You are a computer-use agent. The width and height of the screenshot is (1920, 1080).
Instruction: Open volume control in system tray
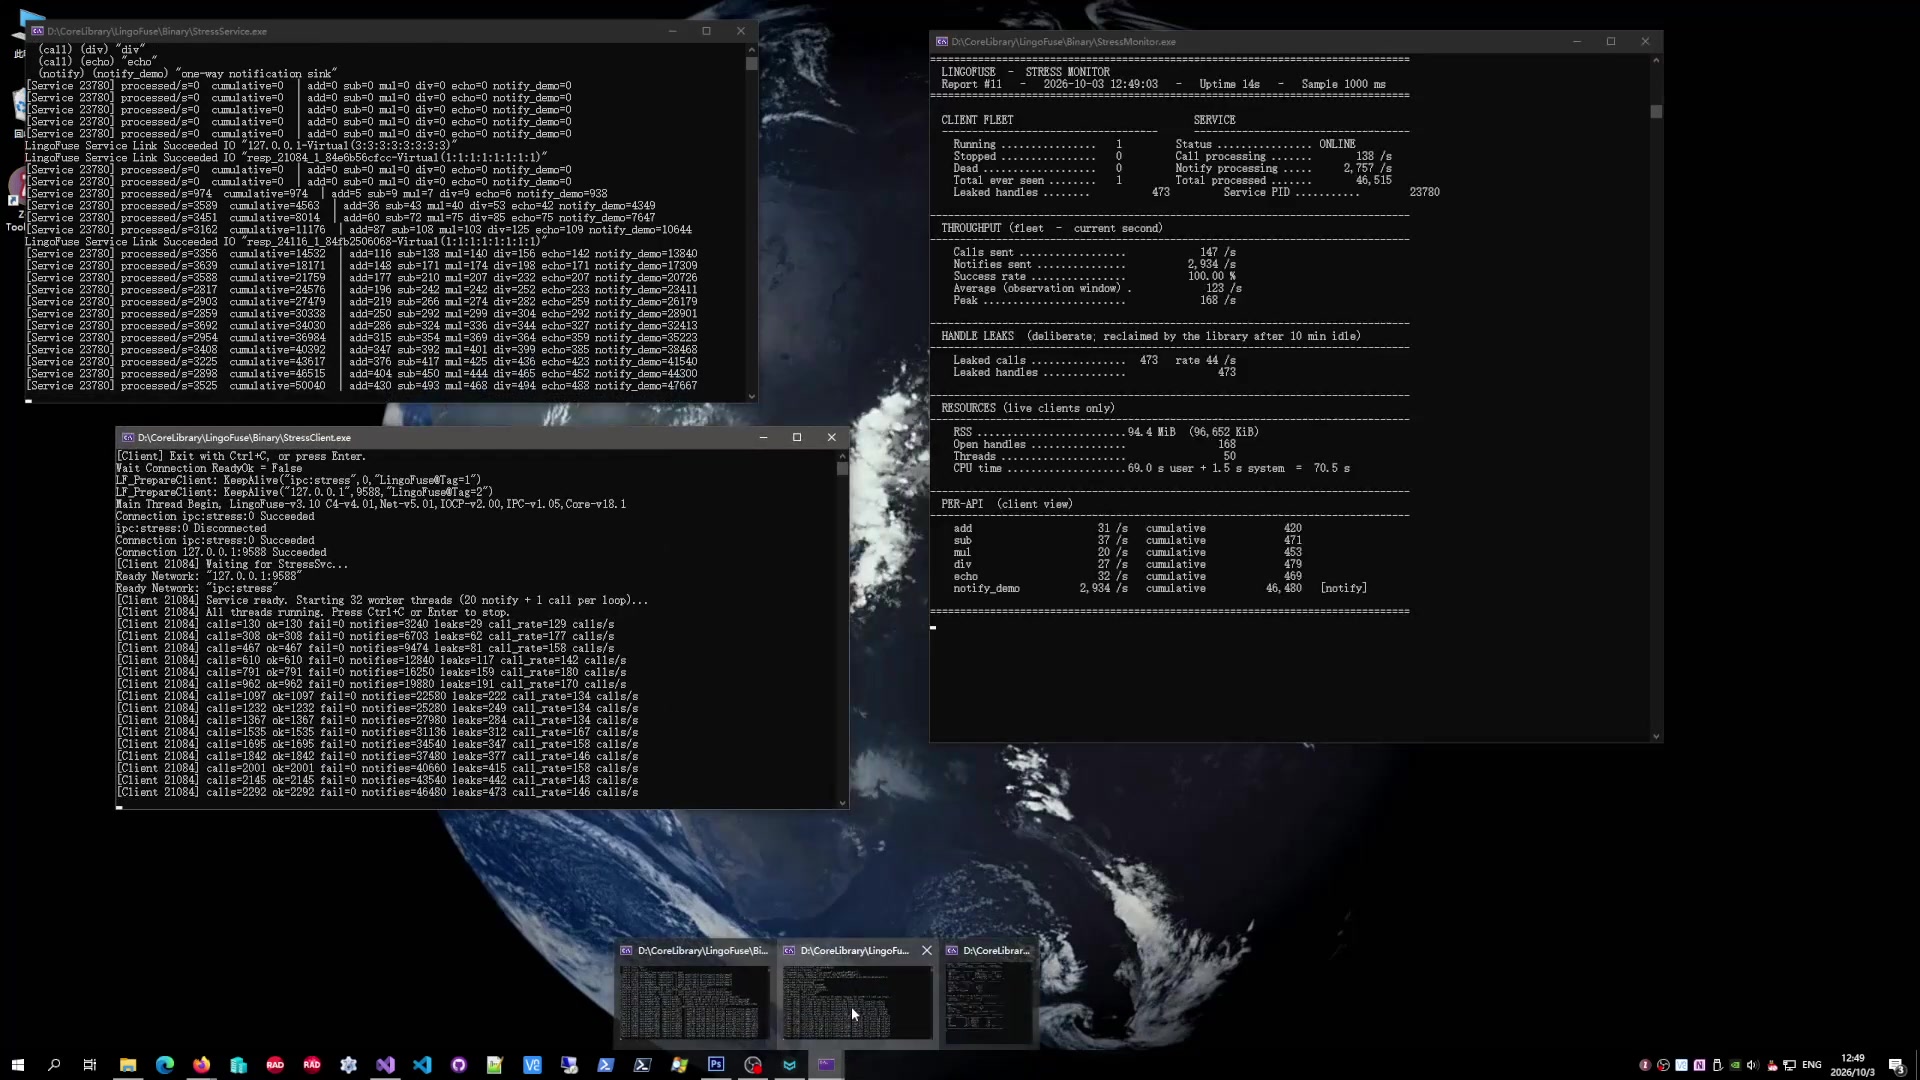1753,1065
